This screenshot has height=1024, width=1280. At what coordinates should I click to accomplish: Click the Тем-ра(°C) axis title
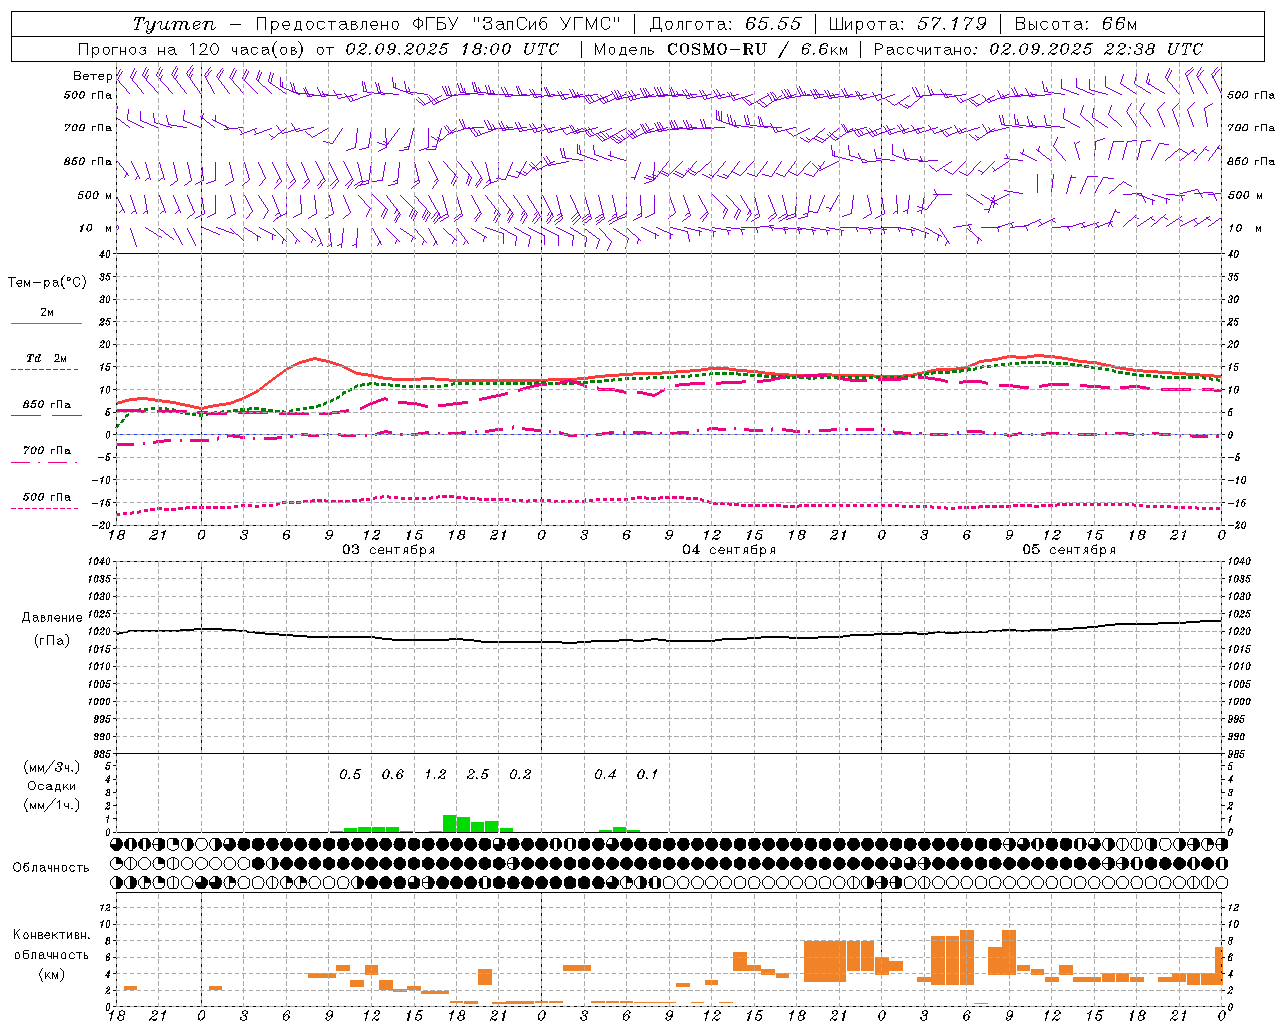coord(47,283)
